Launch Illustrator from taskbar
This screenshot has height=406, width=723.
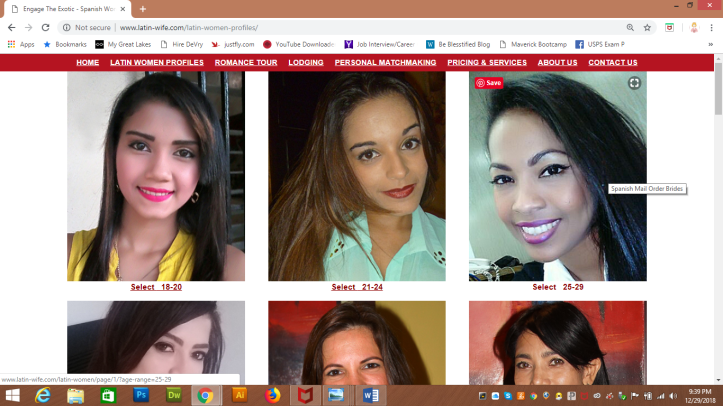pos(240,395)
